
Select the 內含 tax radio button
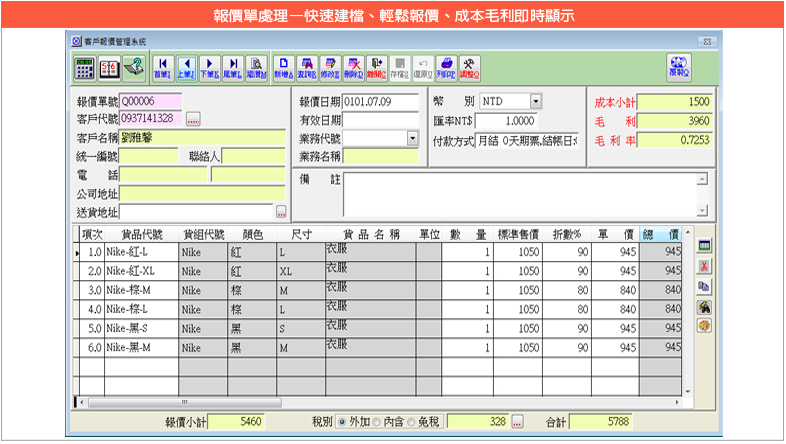pos(377,422)
